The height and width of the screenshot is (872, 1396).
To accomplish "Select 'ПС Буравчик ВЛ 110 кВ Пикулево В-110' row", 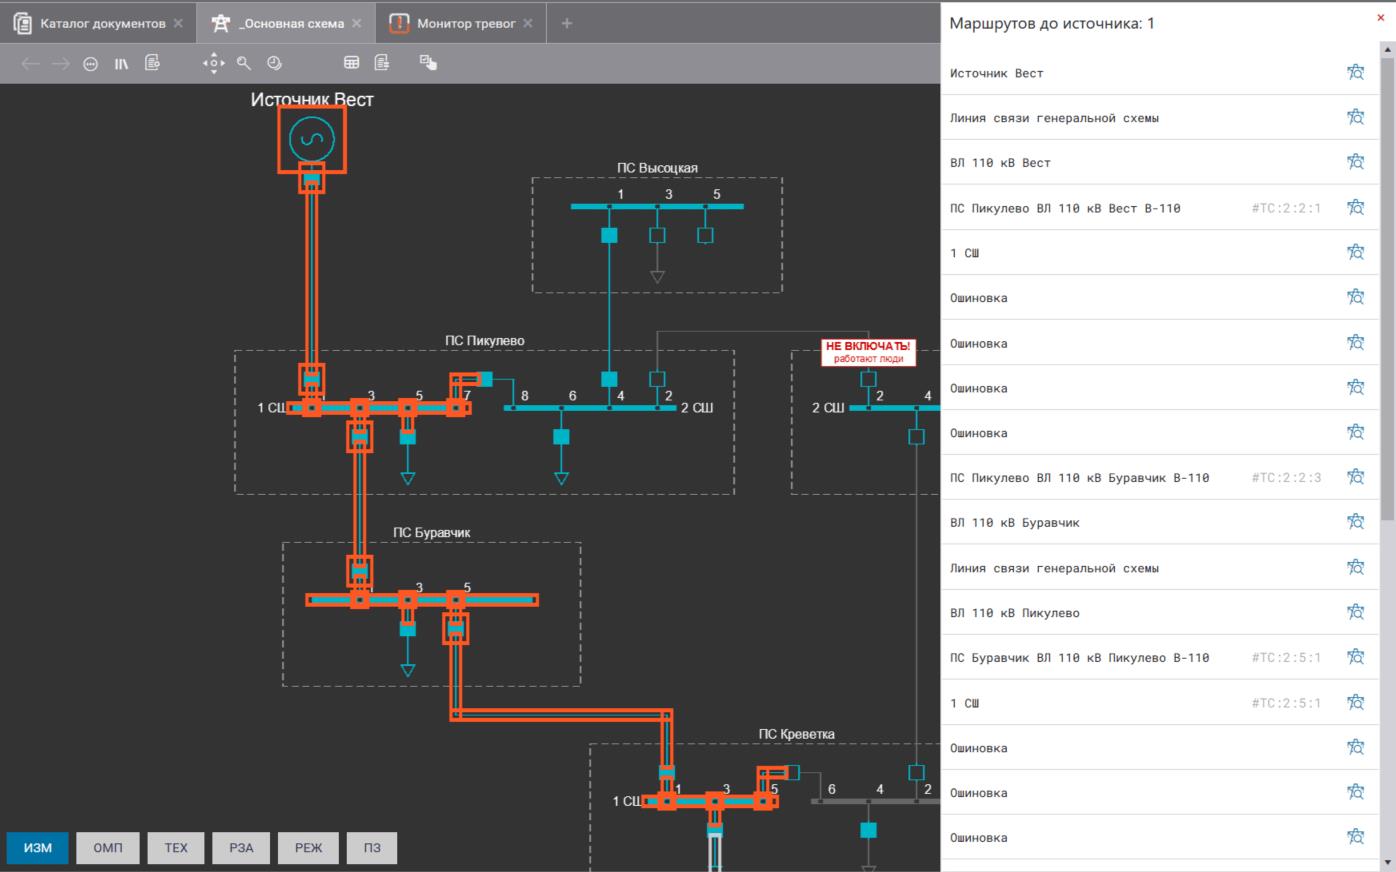I will (x=1079, y=657).
